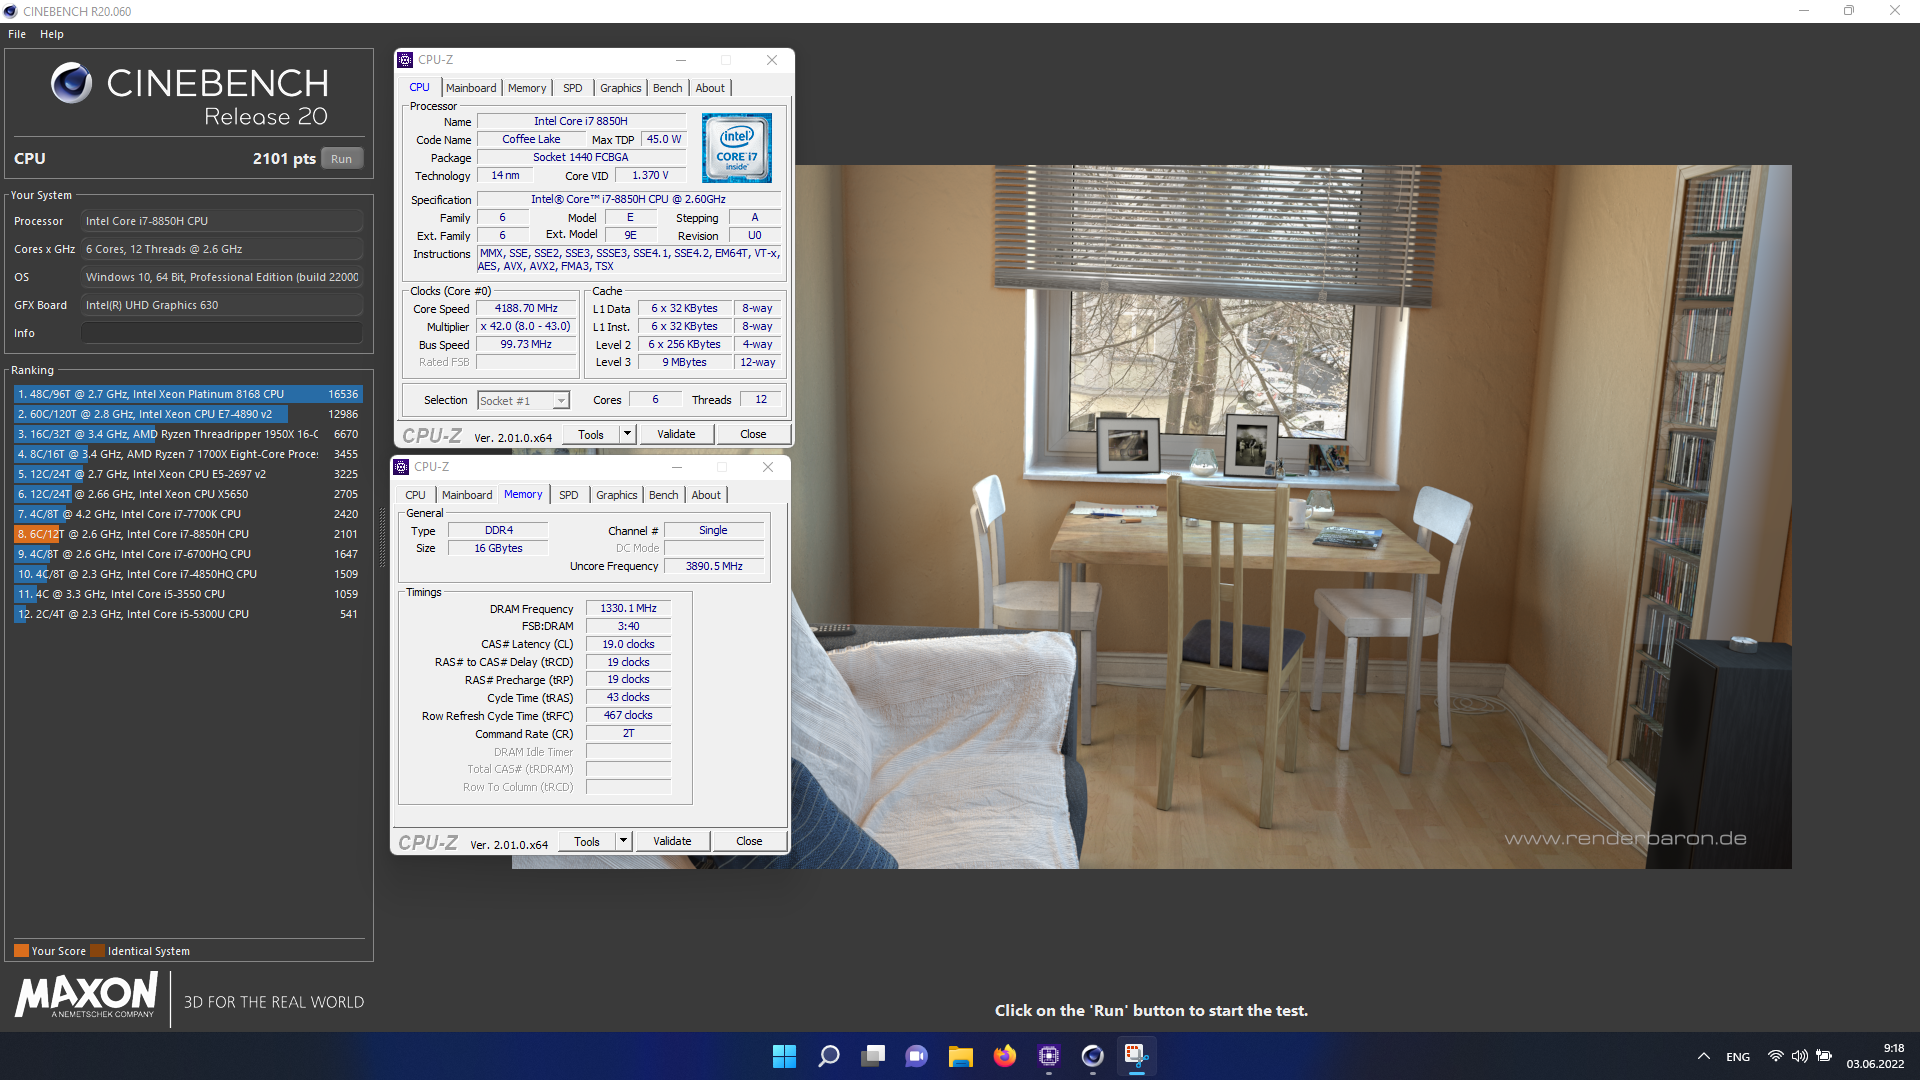
Task: Click the Identical System legend swatch
Action: [x=97, y=951]
